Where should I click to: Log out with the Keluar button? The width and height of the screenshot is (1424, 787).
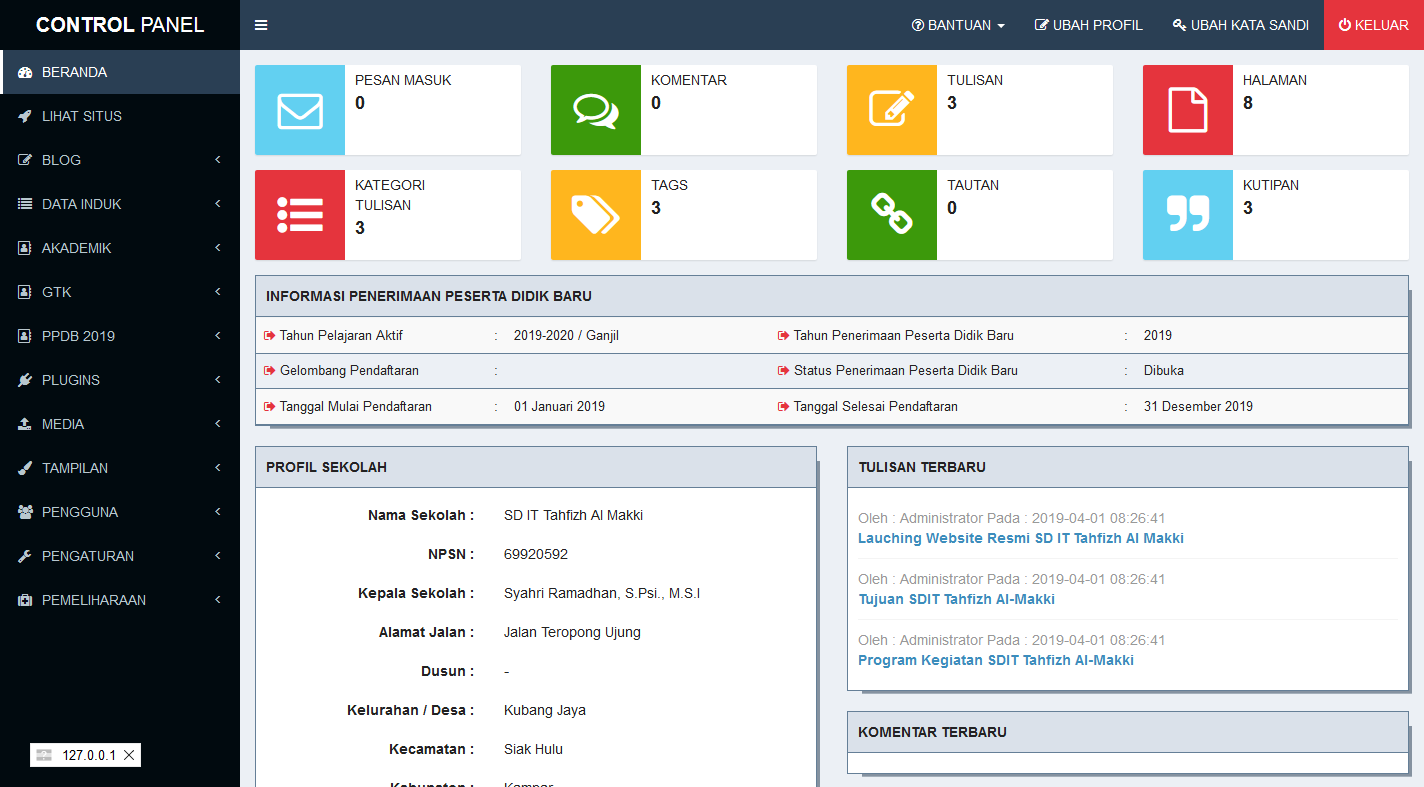click(x=1374, y=25)
